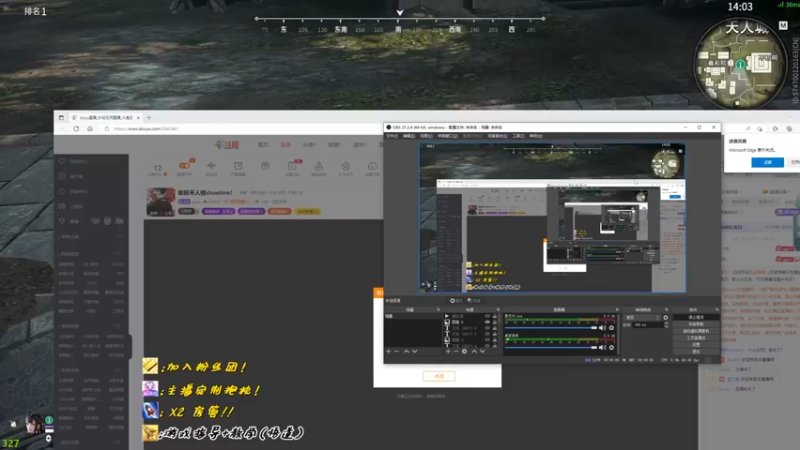This screenshot has height=450, width=800.
Task: Add a new scene in OBS Scenes dock
Action: click(x=388, y=352)
